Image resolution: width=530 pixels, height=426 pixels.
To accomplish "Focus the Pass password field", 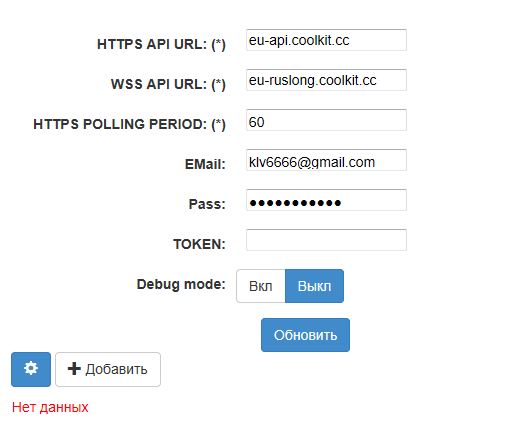I will [326, 200].
